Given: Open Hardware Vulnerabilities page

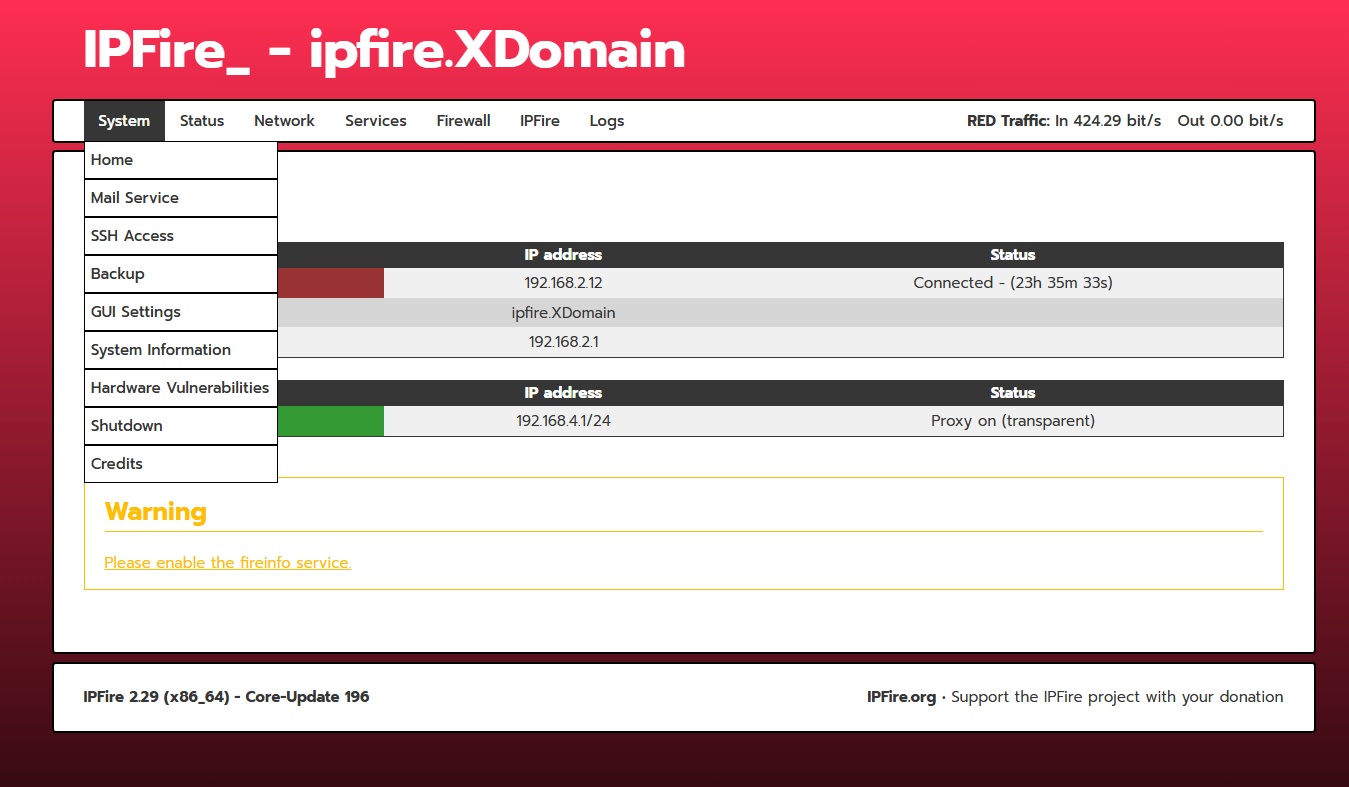Looking at the screenshot, I should click(x=180, y=388).
